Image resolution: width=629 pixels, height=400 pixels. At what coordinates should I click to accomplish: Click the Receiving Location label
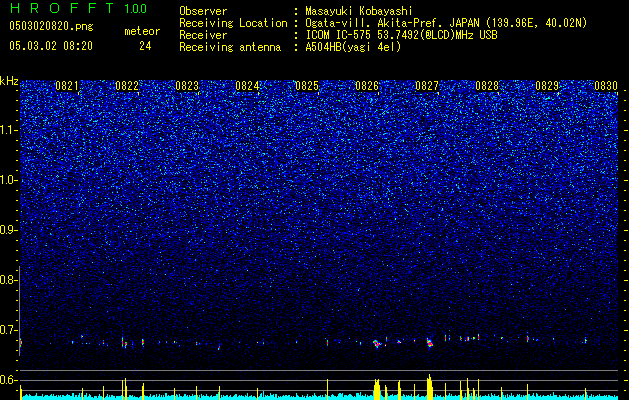click(233, 23)
